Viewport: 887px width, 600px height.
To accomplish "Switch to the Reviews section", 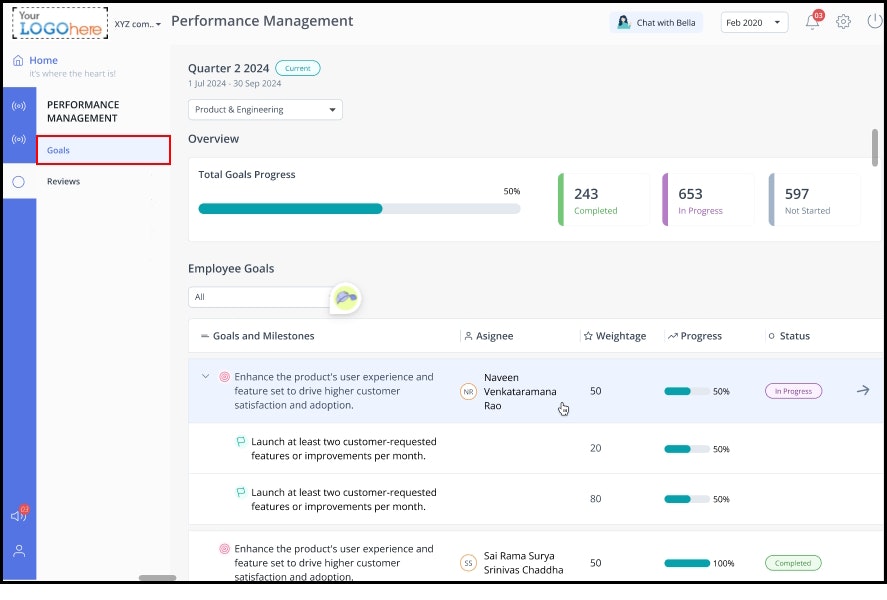I will (62, 181).
